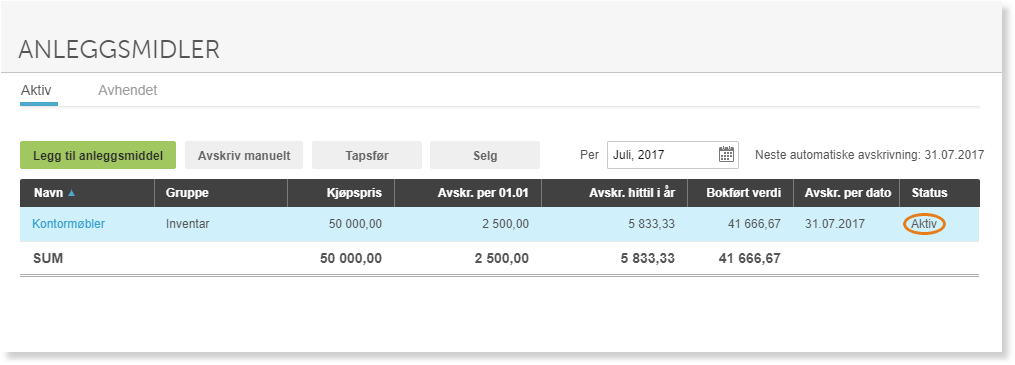Click Legg til anleggsmiddel button
The width and height of the screenshot is (1015, 365).
(x=98, y=155)
